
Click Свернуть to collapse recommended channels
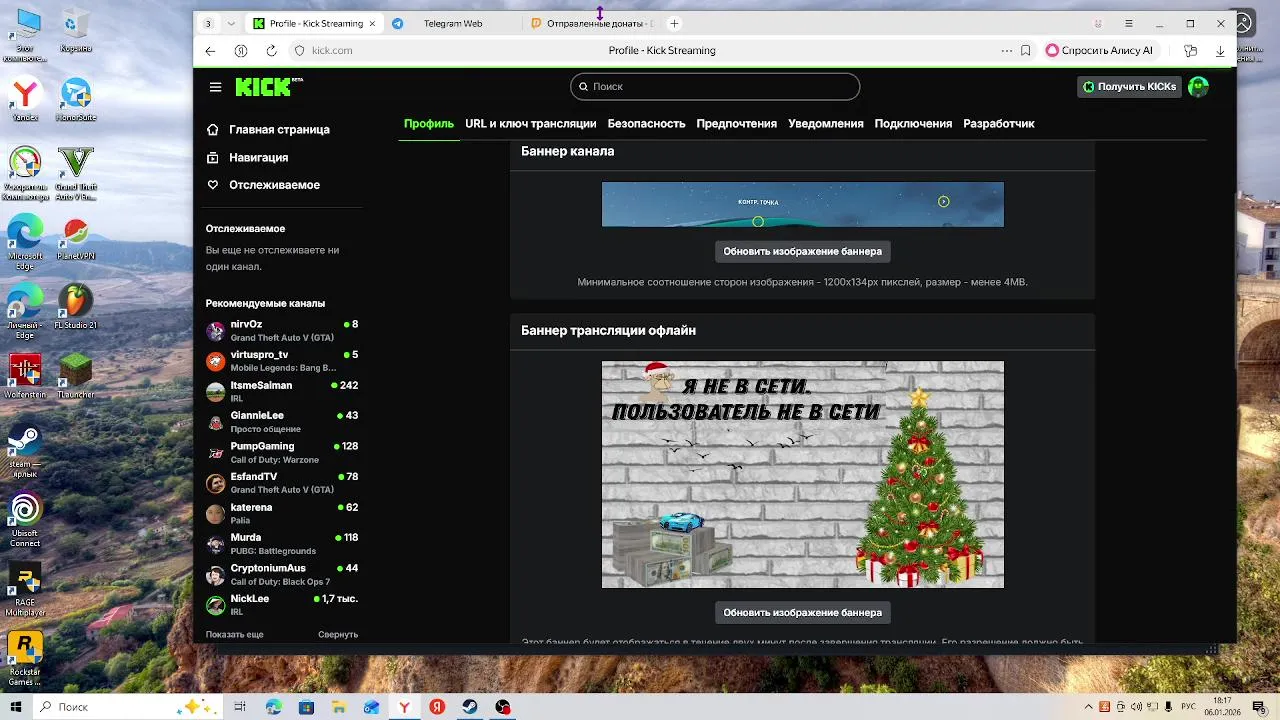[x=338, y=635]
